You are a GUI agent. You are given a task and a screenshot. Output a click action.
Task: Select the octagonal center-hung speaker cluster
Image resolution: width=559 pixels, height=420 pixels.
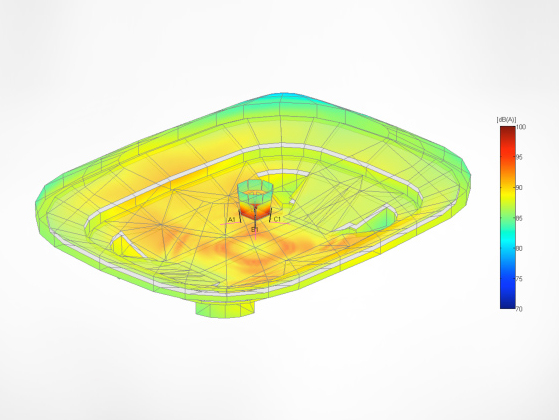click(x=255, y=200)
